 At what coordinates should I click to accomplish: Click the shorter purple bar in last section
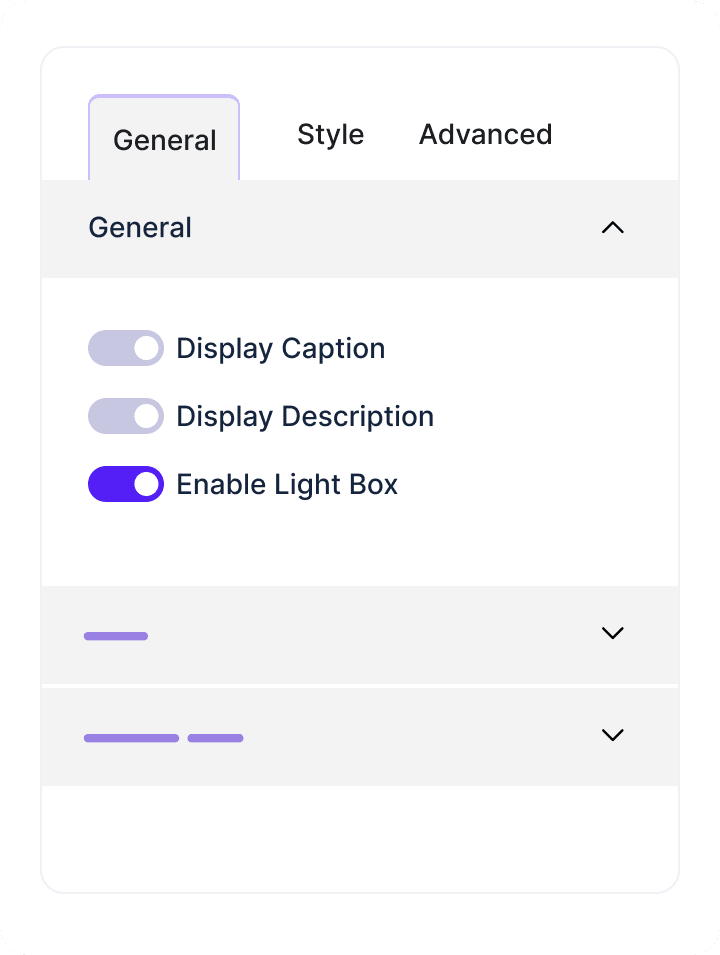tap(215, 738)
